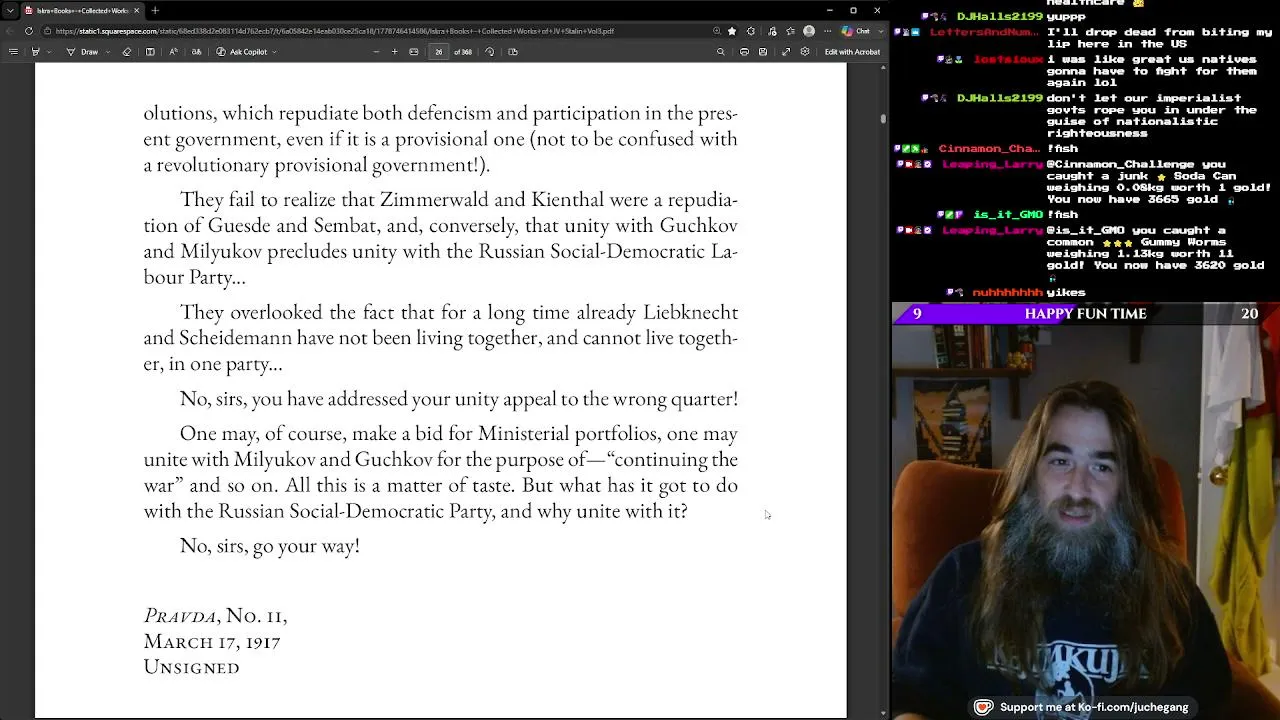Open browser Extensions menu

(x=751, y=31)
